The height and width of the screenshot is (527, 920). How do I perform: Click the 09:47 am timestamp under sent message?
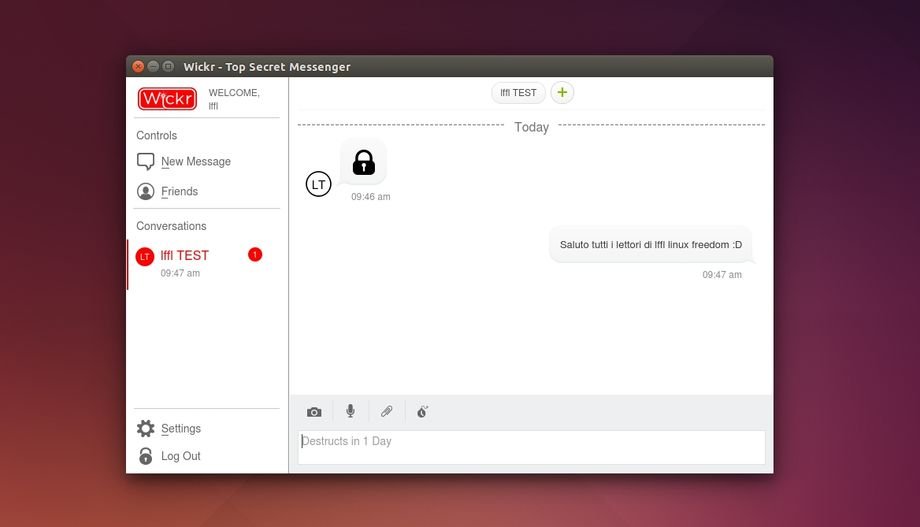pyautogui.click(x=722, y=275)
